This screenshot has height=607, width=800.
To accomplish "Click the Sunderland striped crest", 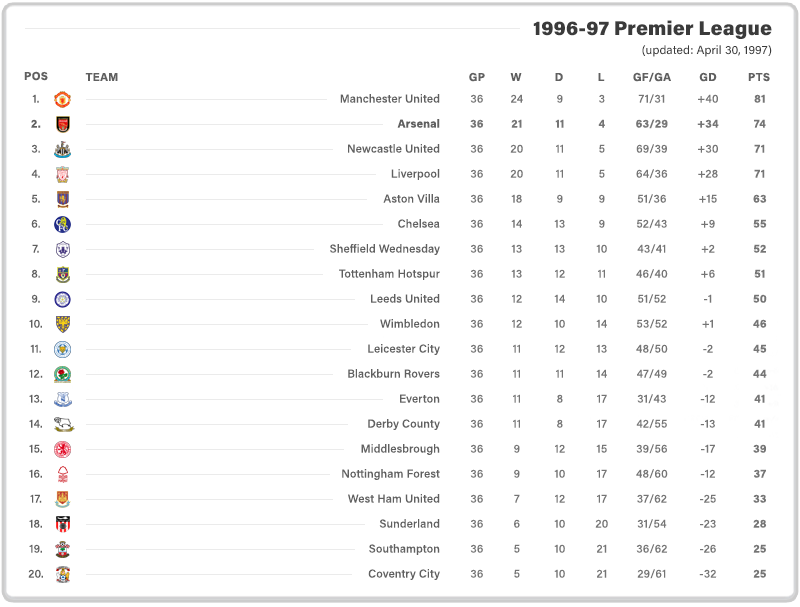I will pos(62,524).
